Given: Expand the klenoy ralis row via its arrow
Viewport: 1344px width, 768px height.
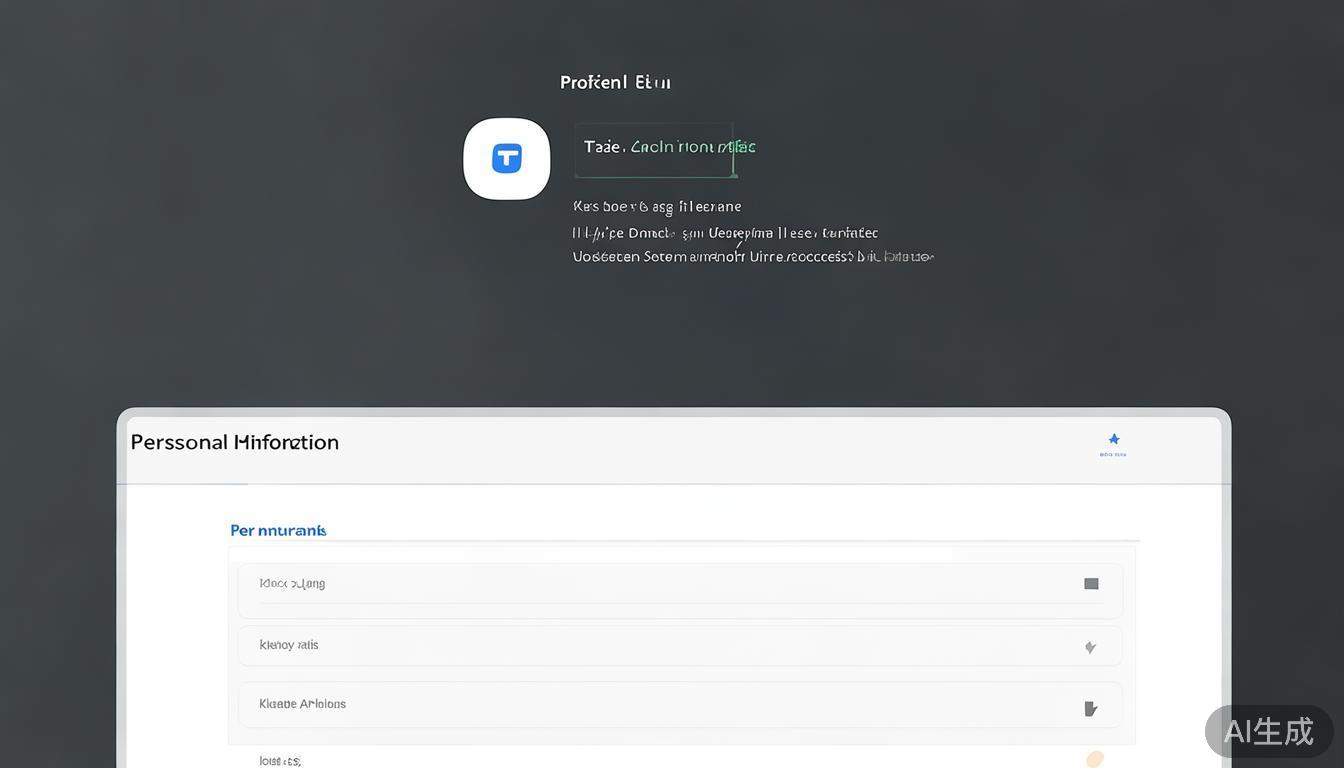Looking at the screenshot, I should pyautogui.click(x=1090, y=647).
